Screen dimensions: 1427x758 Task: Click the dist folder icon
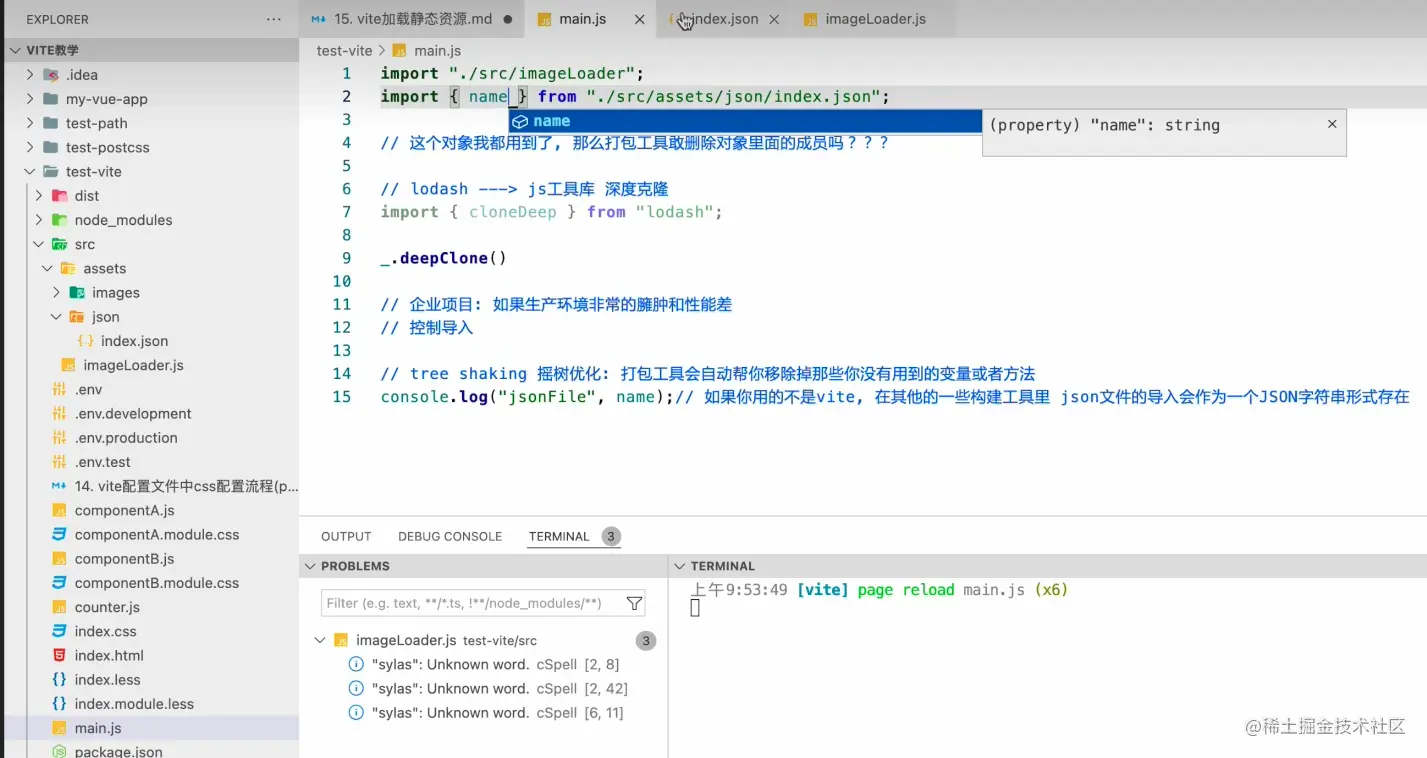tap(58, 196)
